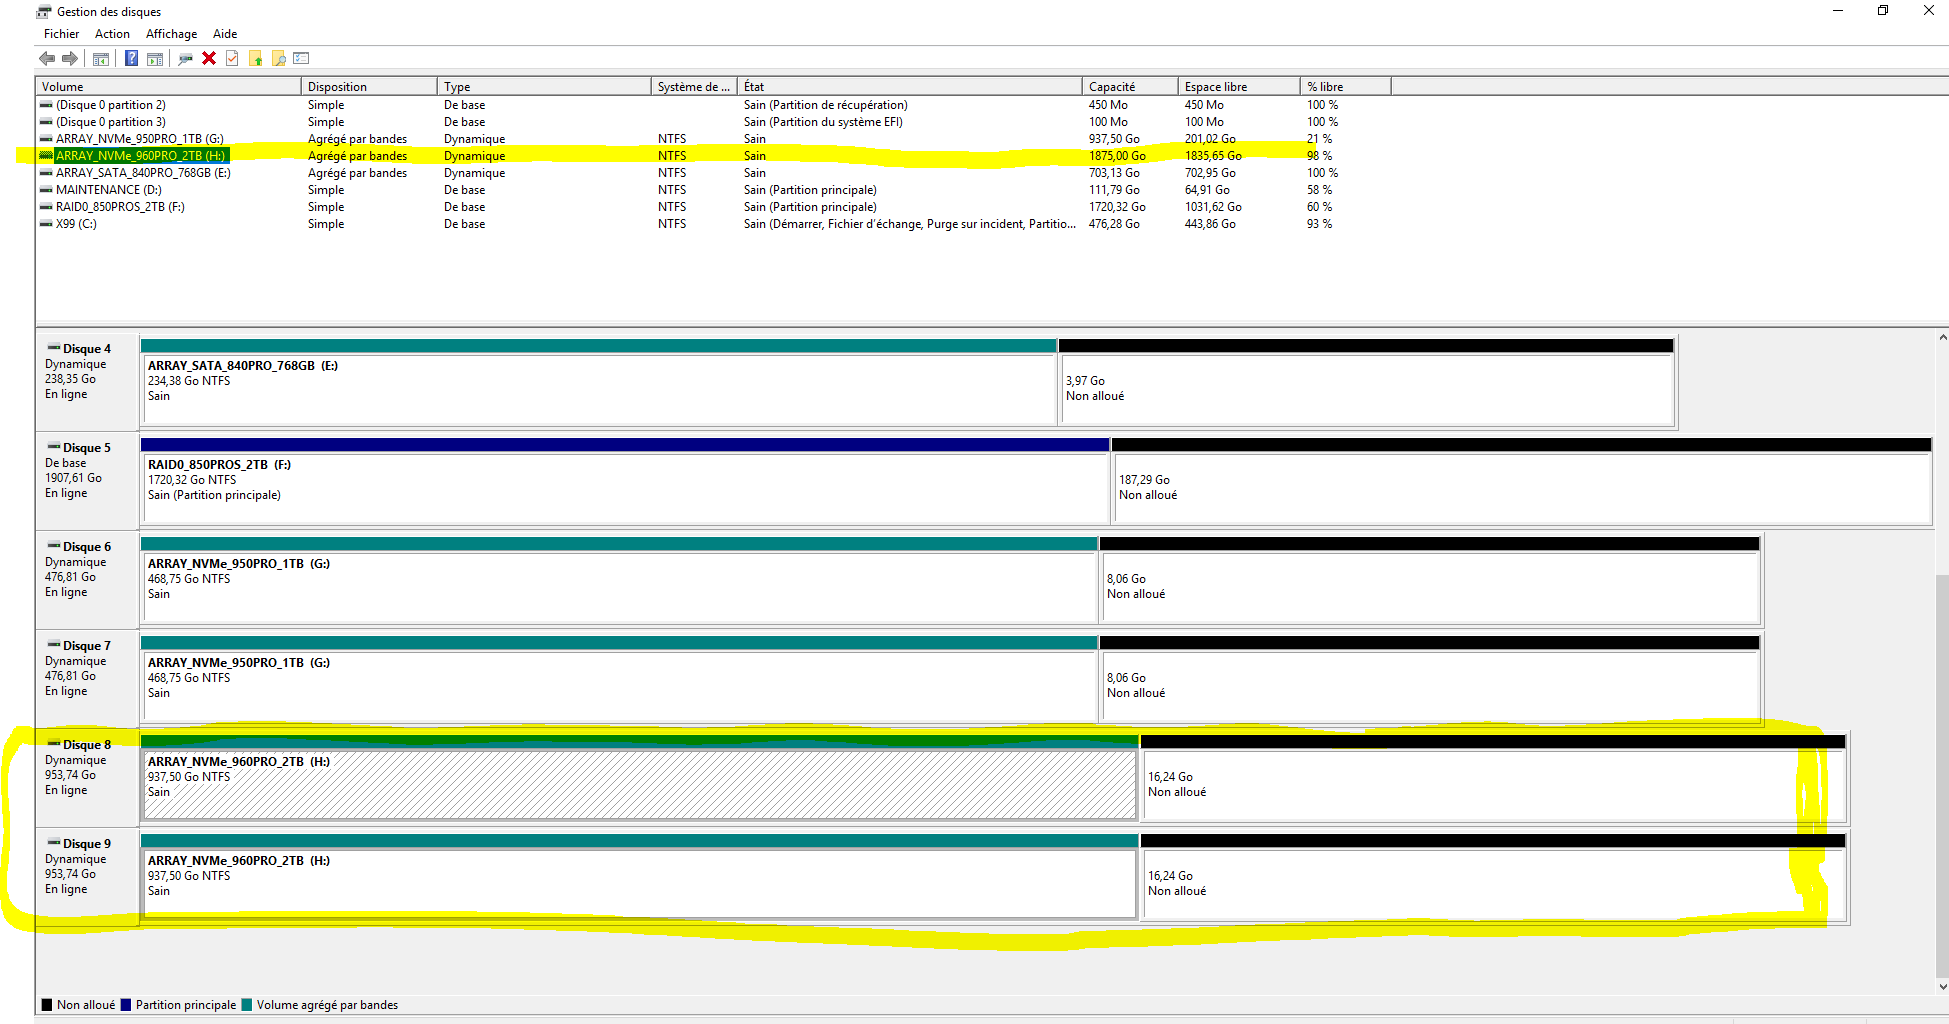
Task: Sort by the % libre column header
Action: 1345,87
